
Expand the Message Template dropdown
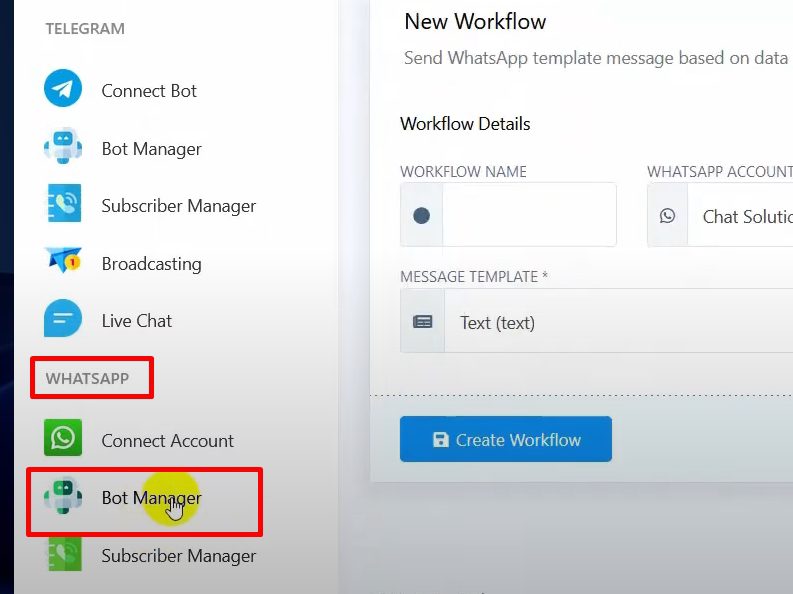tap(620, 322)
